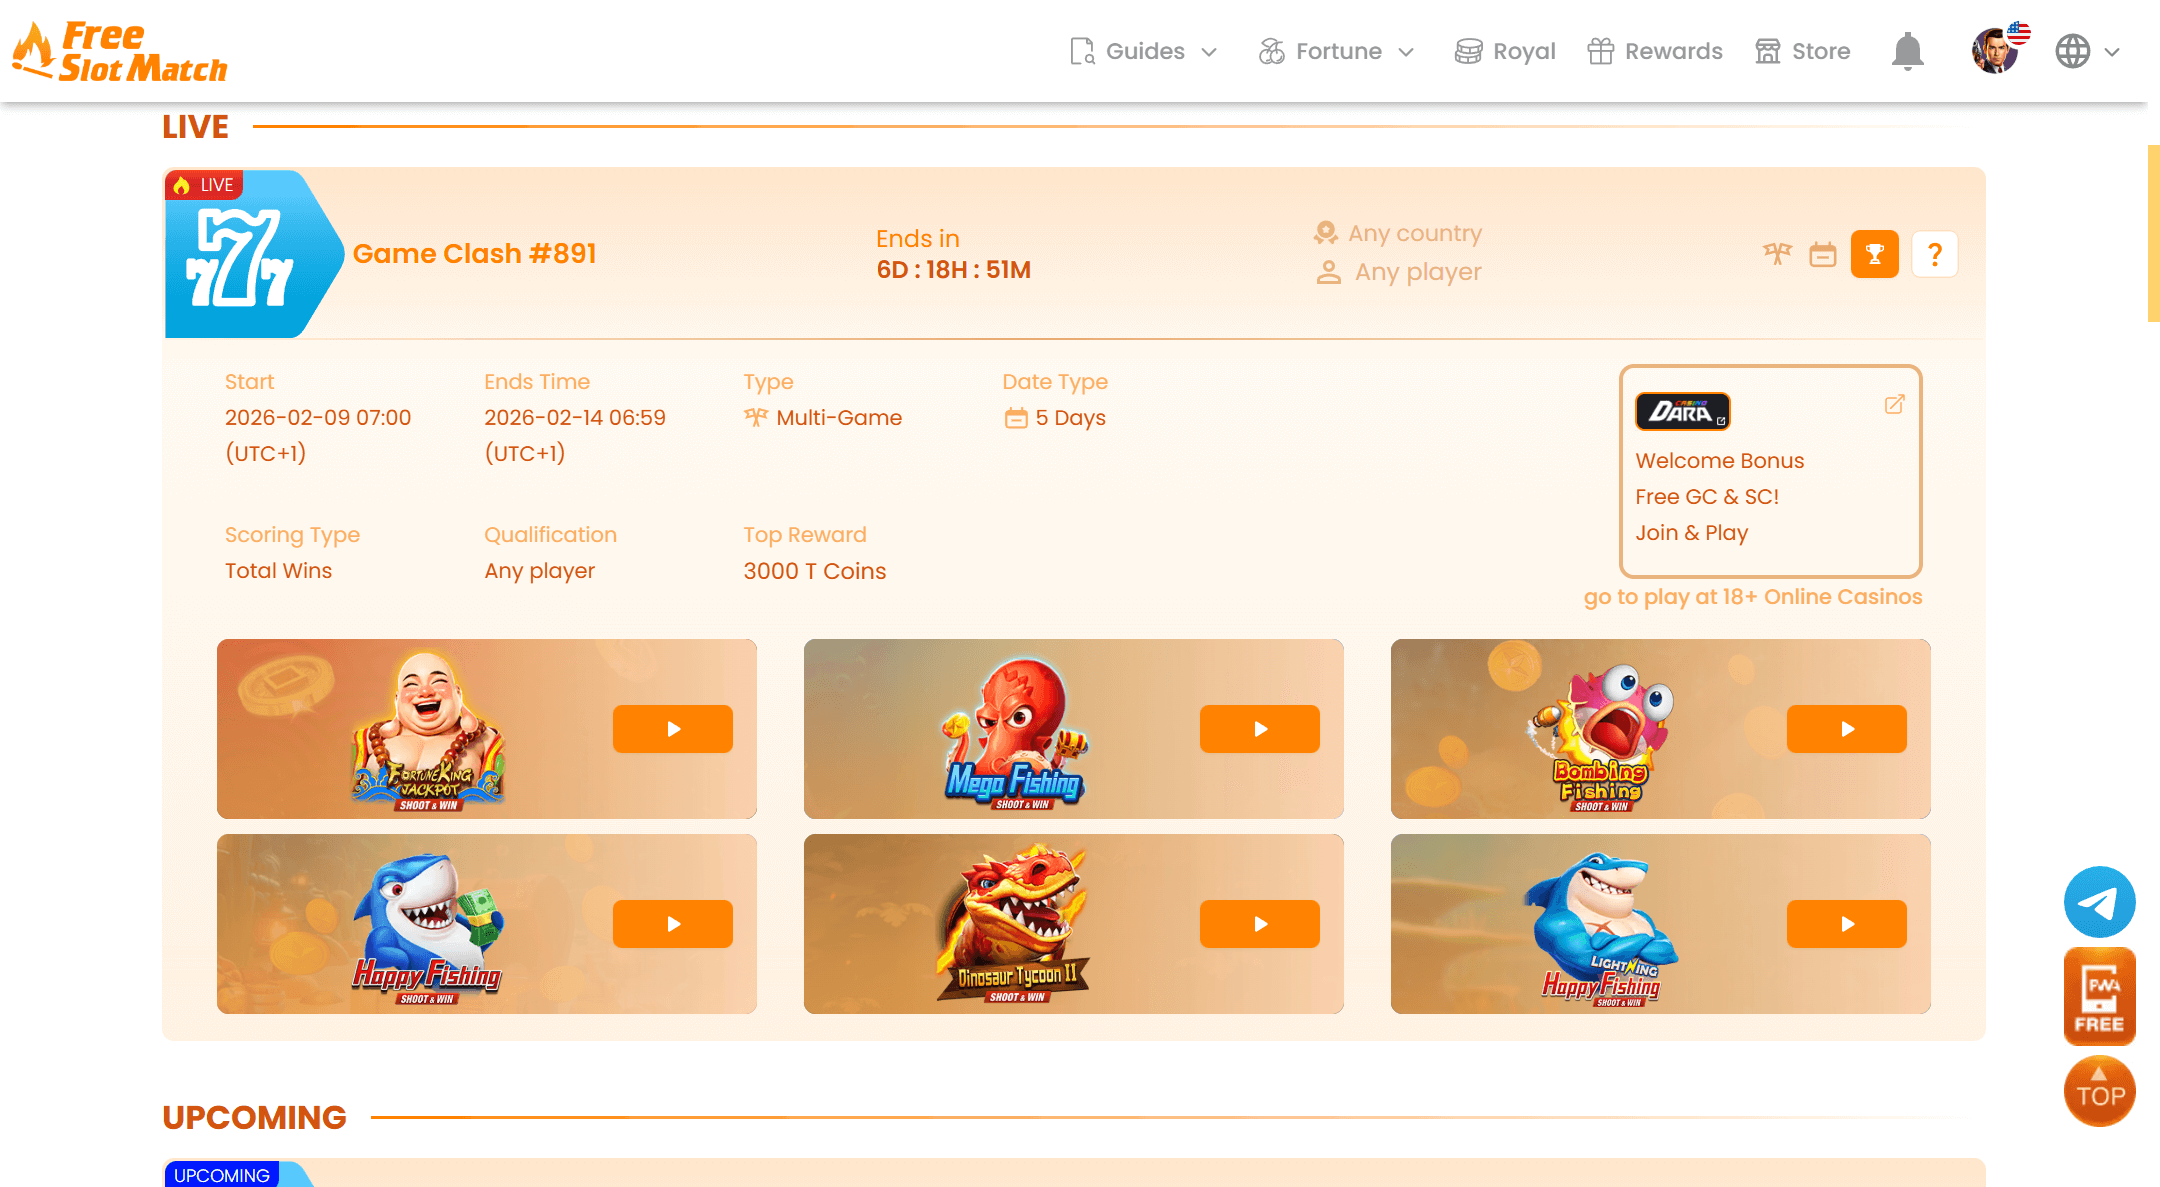Open external link icon on Dara card
Image resolution: width=2160 pixels, height=1187 pixels.
[1894, 404]
